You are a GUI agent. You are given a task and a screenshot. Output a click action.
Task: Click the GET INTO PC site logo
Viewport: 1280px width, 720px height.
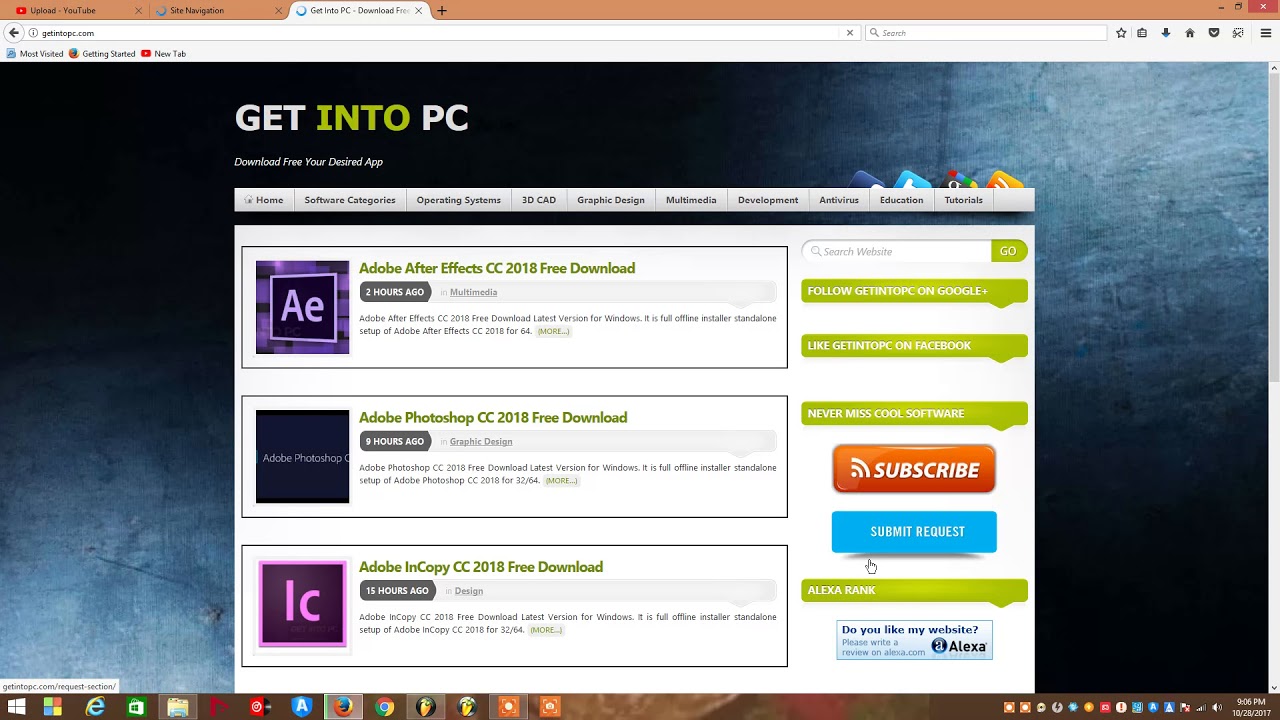point(351,118)
